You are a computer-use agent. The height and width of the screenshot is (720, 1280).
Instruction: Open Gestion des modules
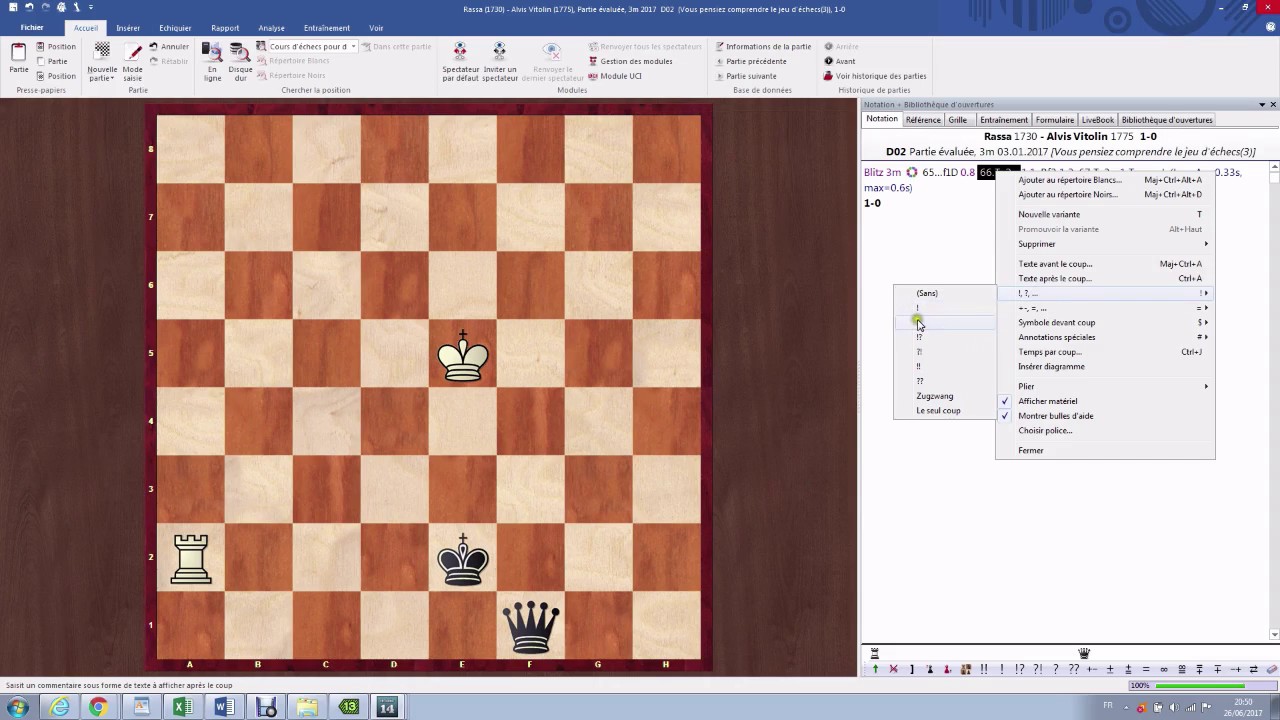click(x=630, y=61)
